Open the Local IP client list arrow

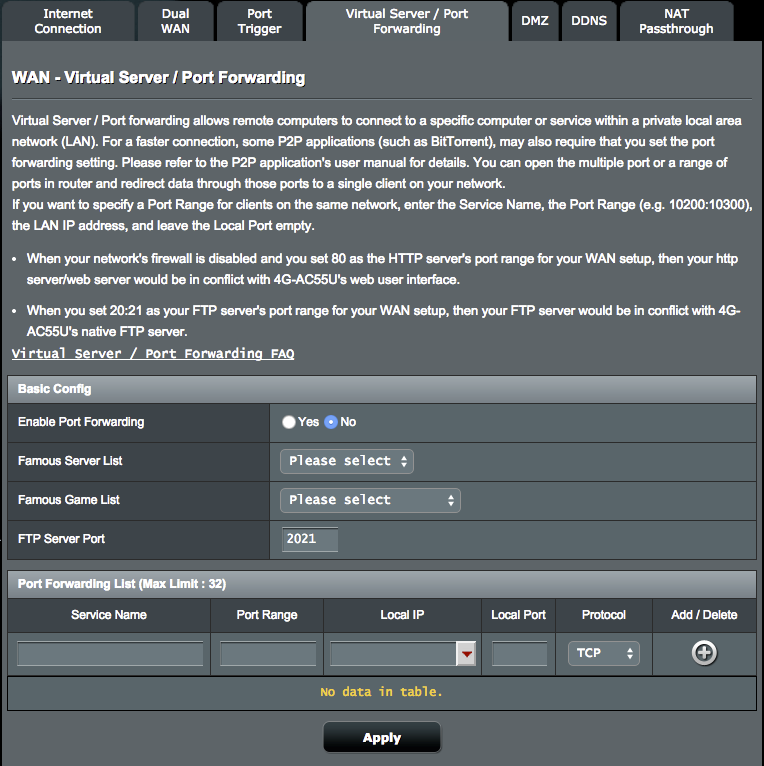(x=466, y=654)
